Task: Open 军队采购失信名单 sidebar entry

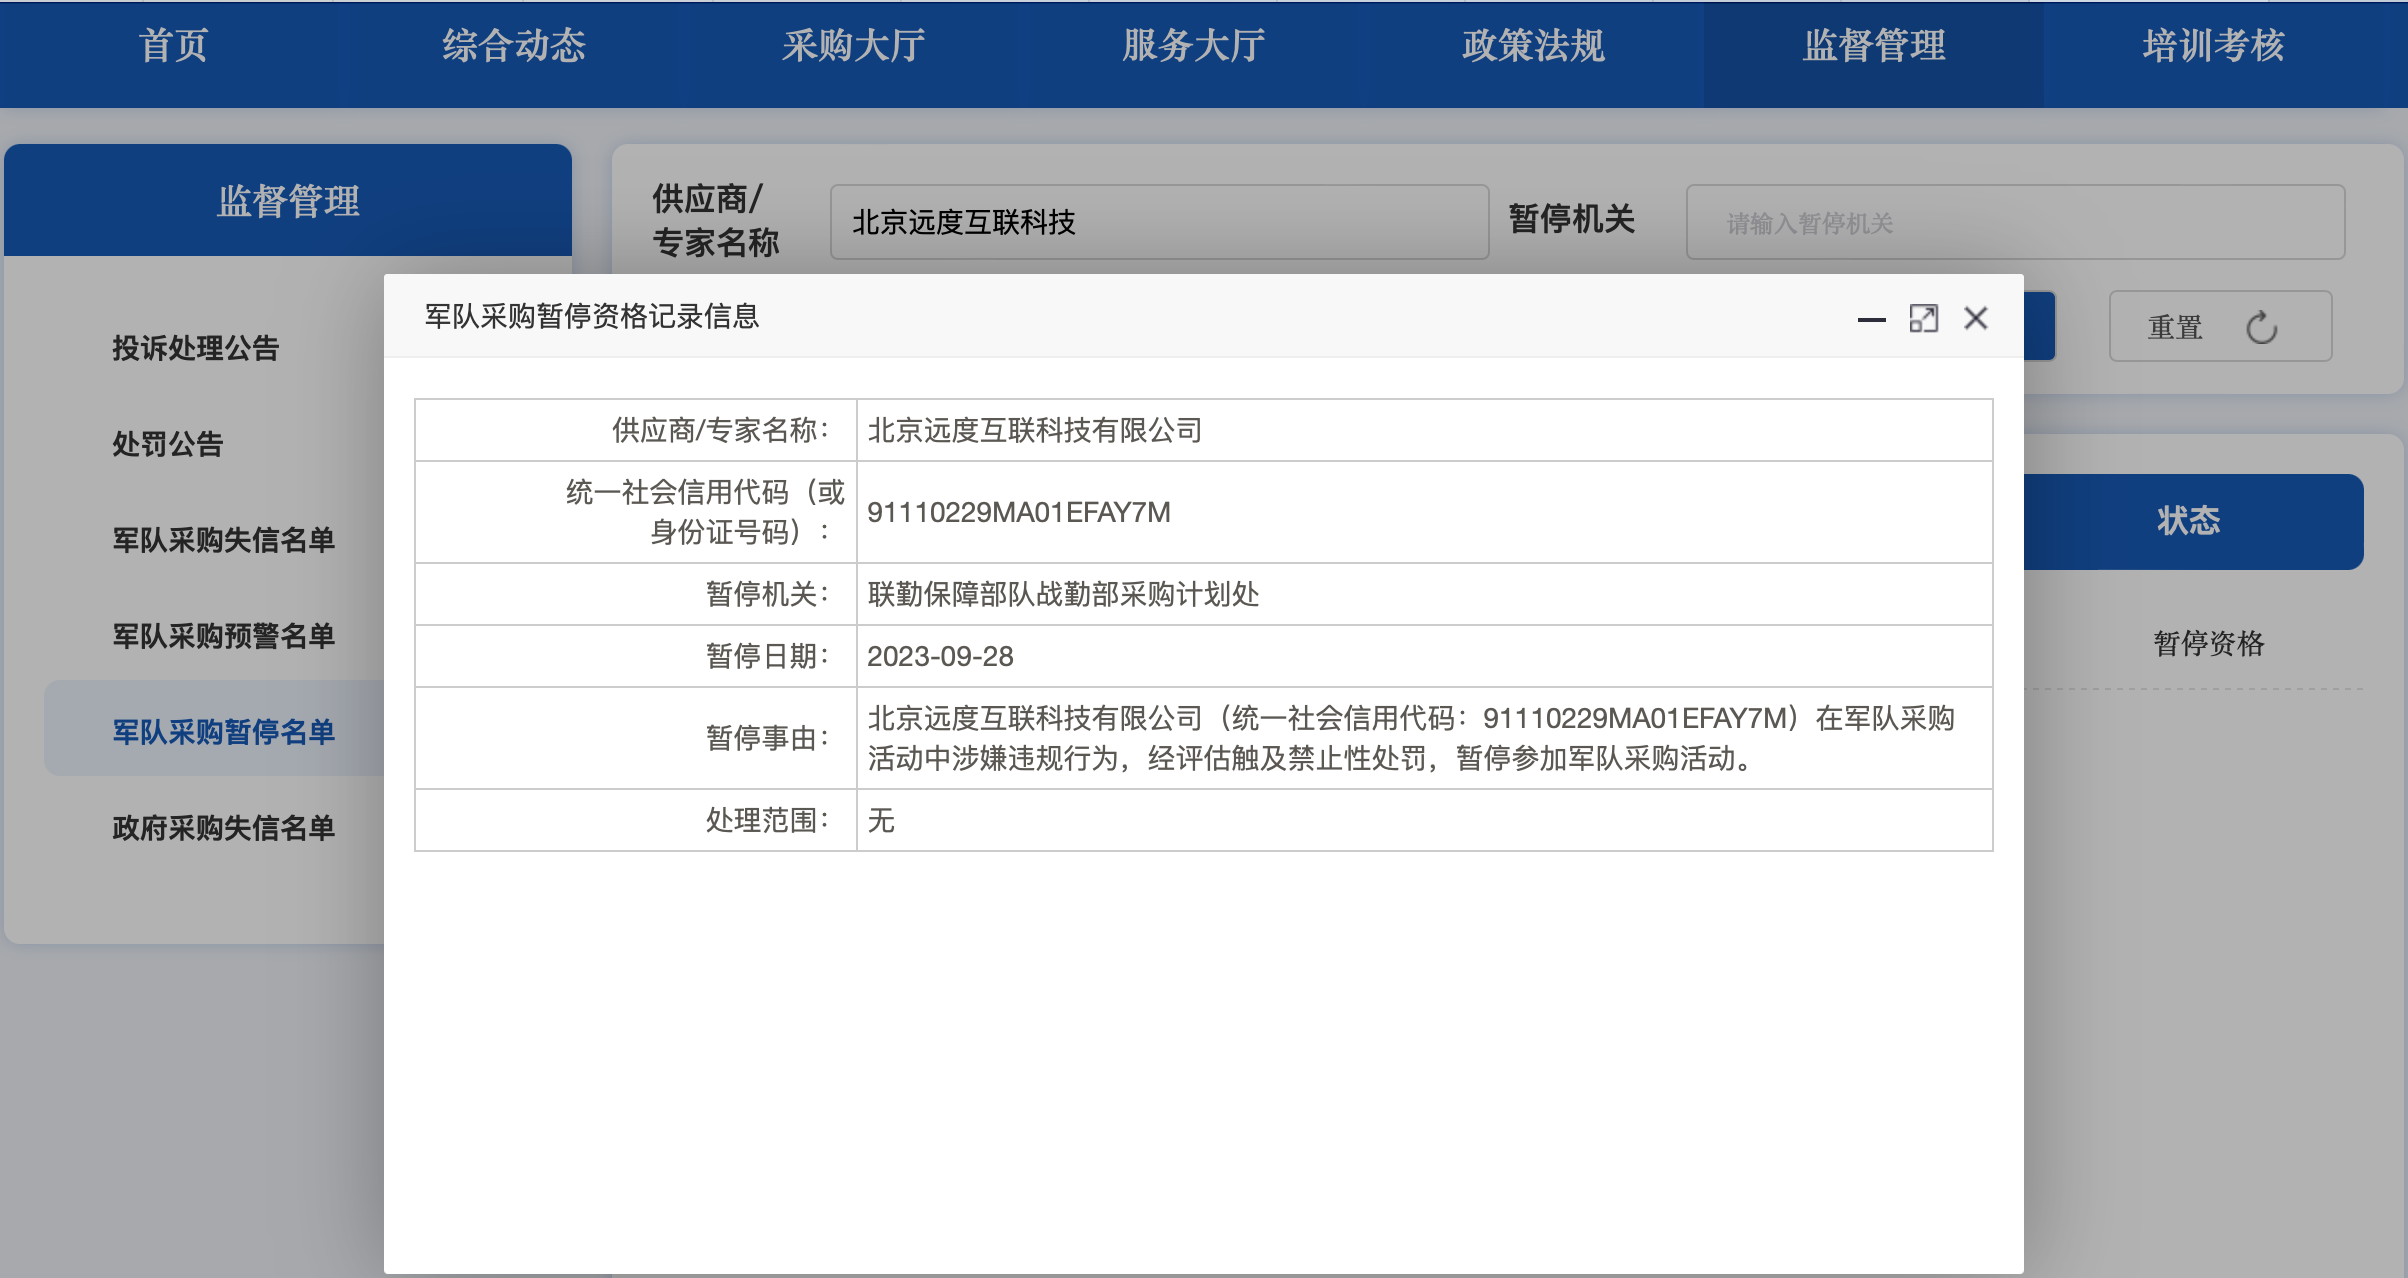Action: coord(224,540)
